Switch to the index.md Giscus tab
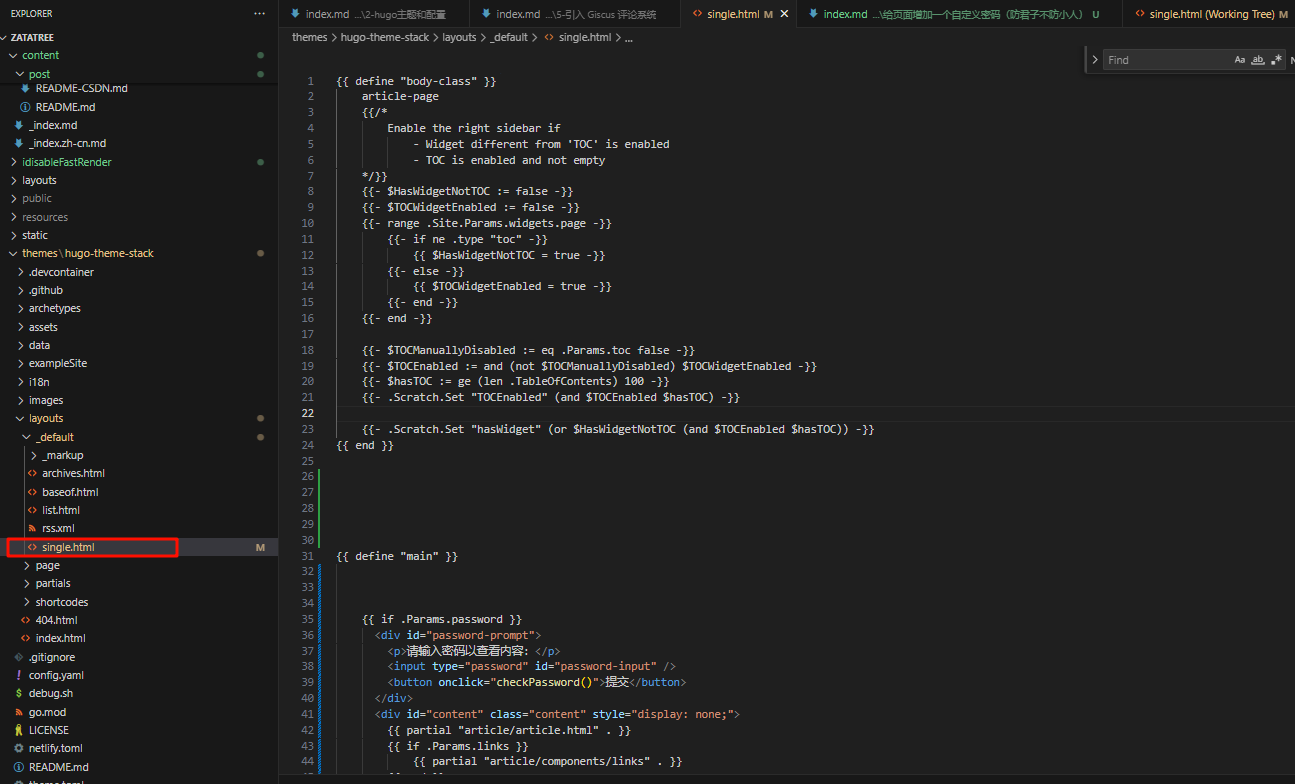The image size is (1295, 784). click(574, 14)
